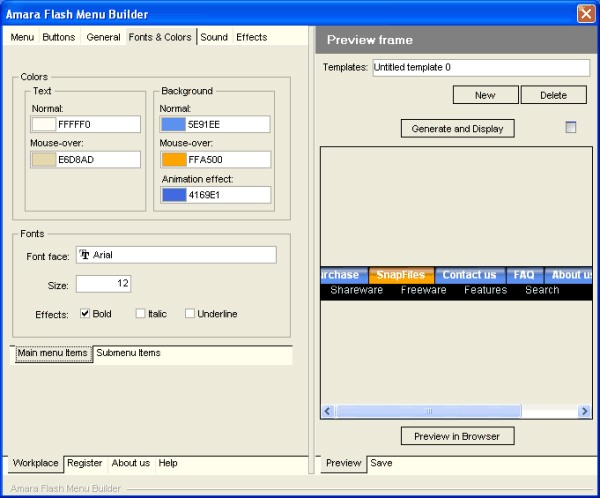Switch to the Effects tab
600x498 pixels.
pos(251,37)
